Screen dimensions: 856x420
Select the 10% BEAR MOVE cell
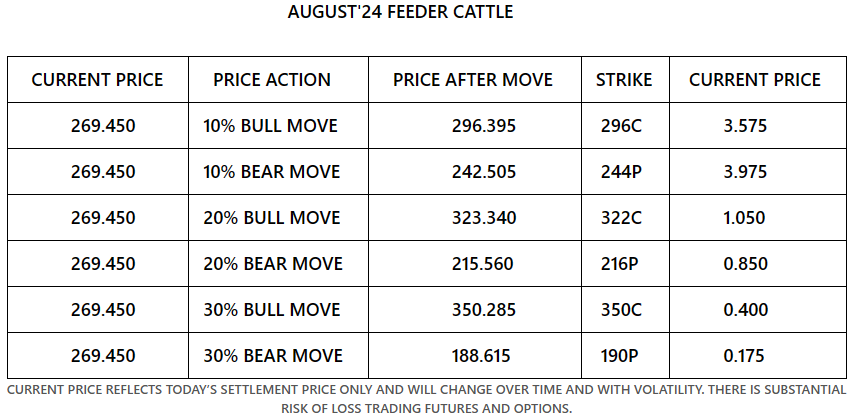[271, 172]
